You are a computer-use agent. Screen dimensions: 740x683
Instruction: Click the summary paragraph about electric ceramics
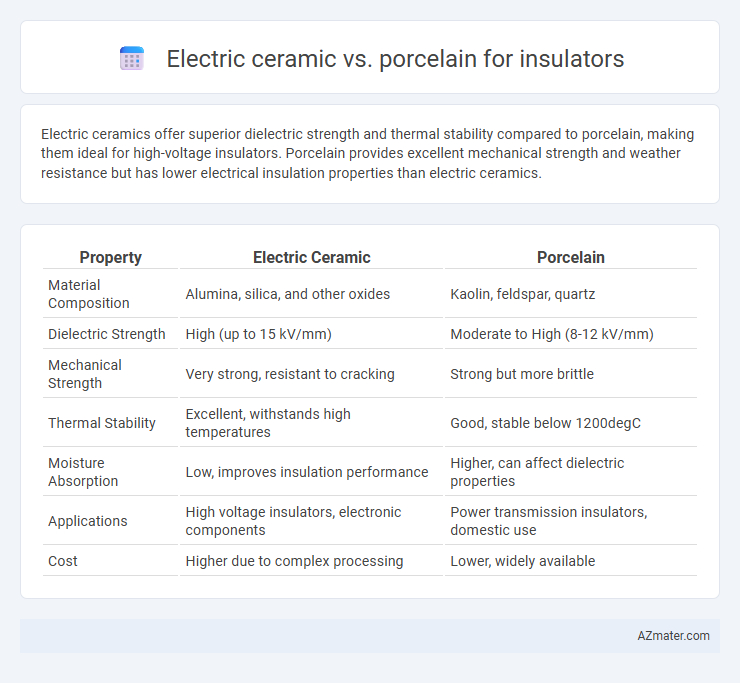click(x=367, y=153)
